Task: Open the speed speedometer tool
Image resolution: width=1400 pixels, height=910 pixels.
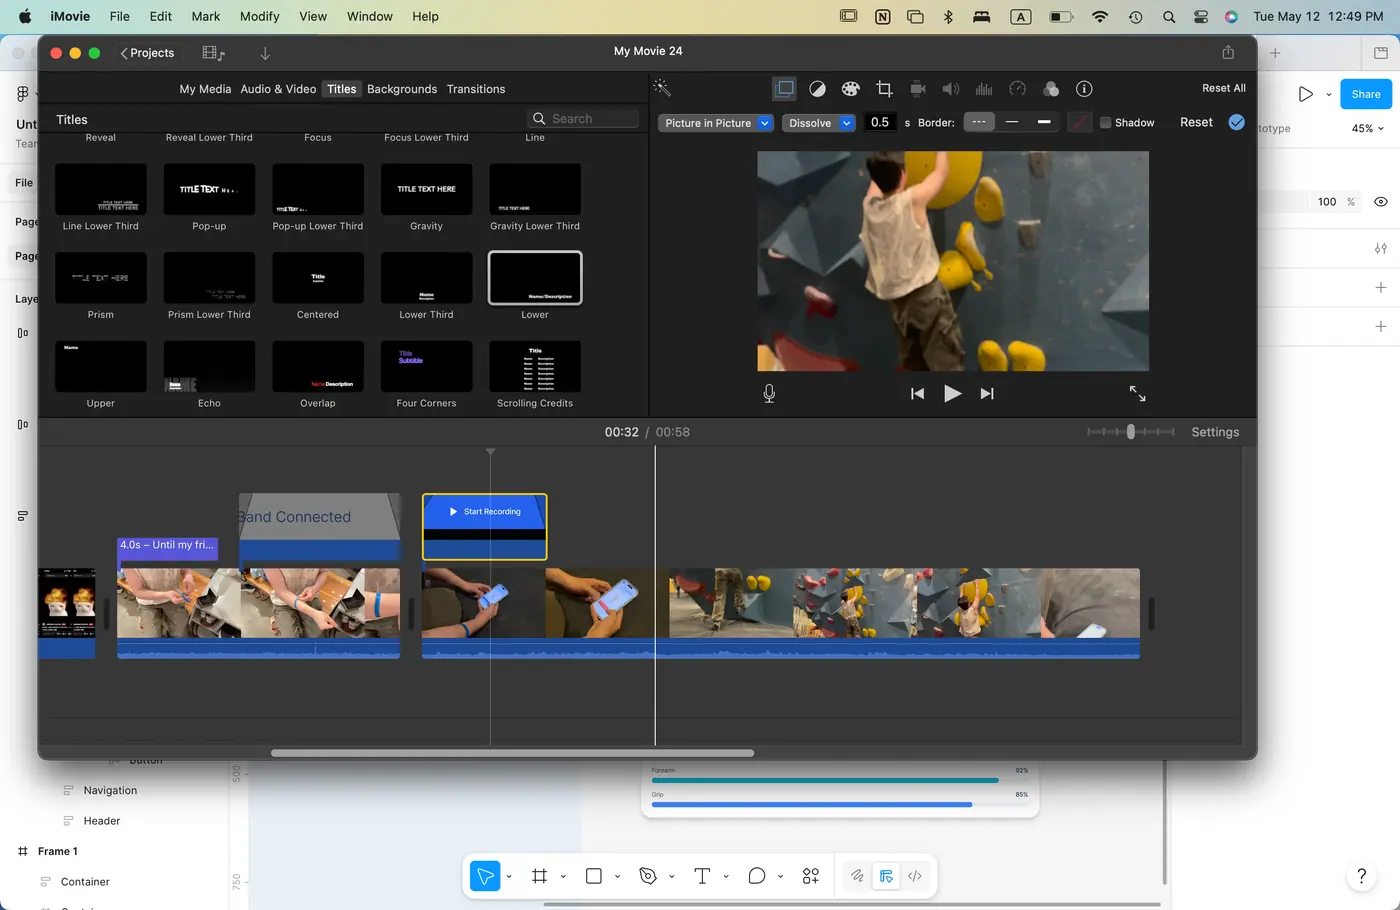Action: [1017, 89]
